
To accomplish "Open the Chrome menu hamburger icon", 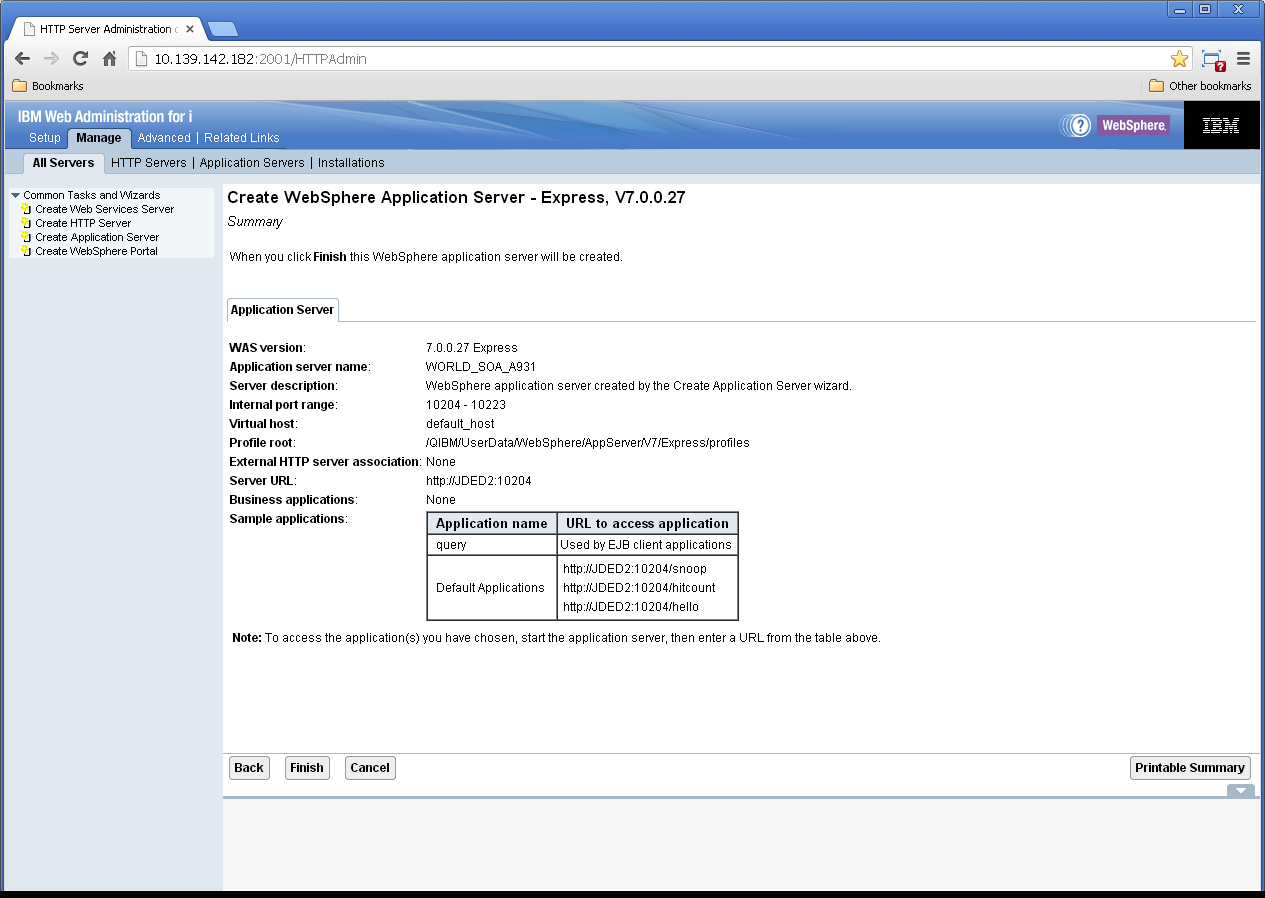I will (1243, 59).
